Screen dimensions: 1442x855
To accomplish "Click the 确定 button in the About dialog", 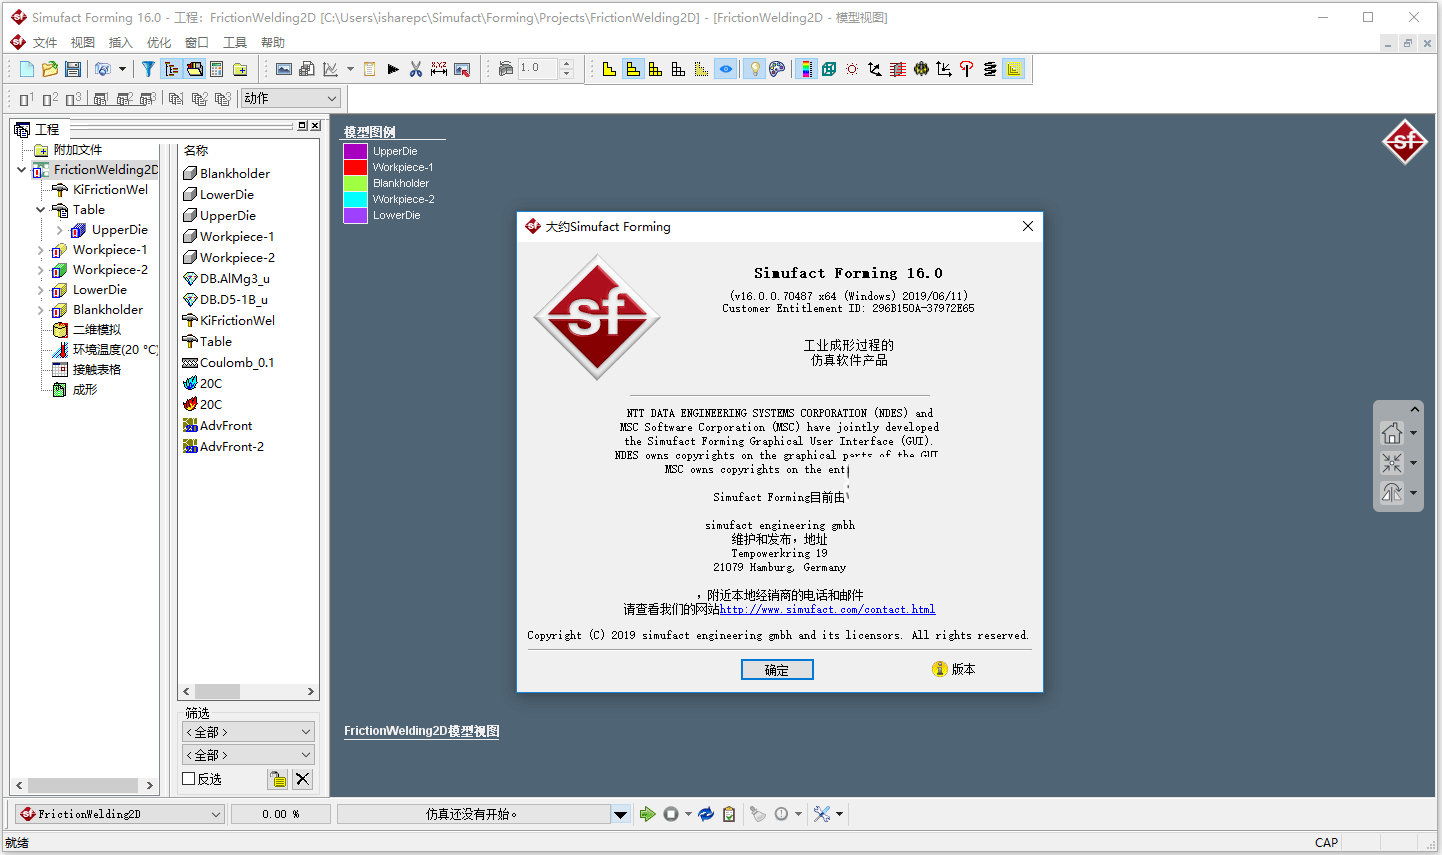I will click(x=777, y=670).
